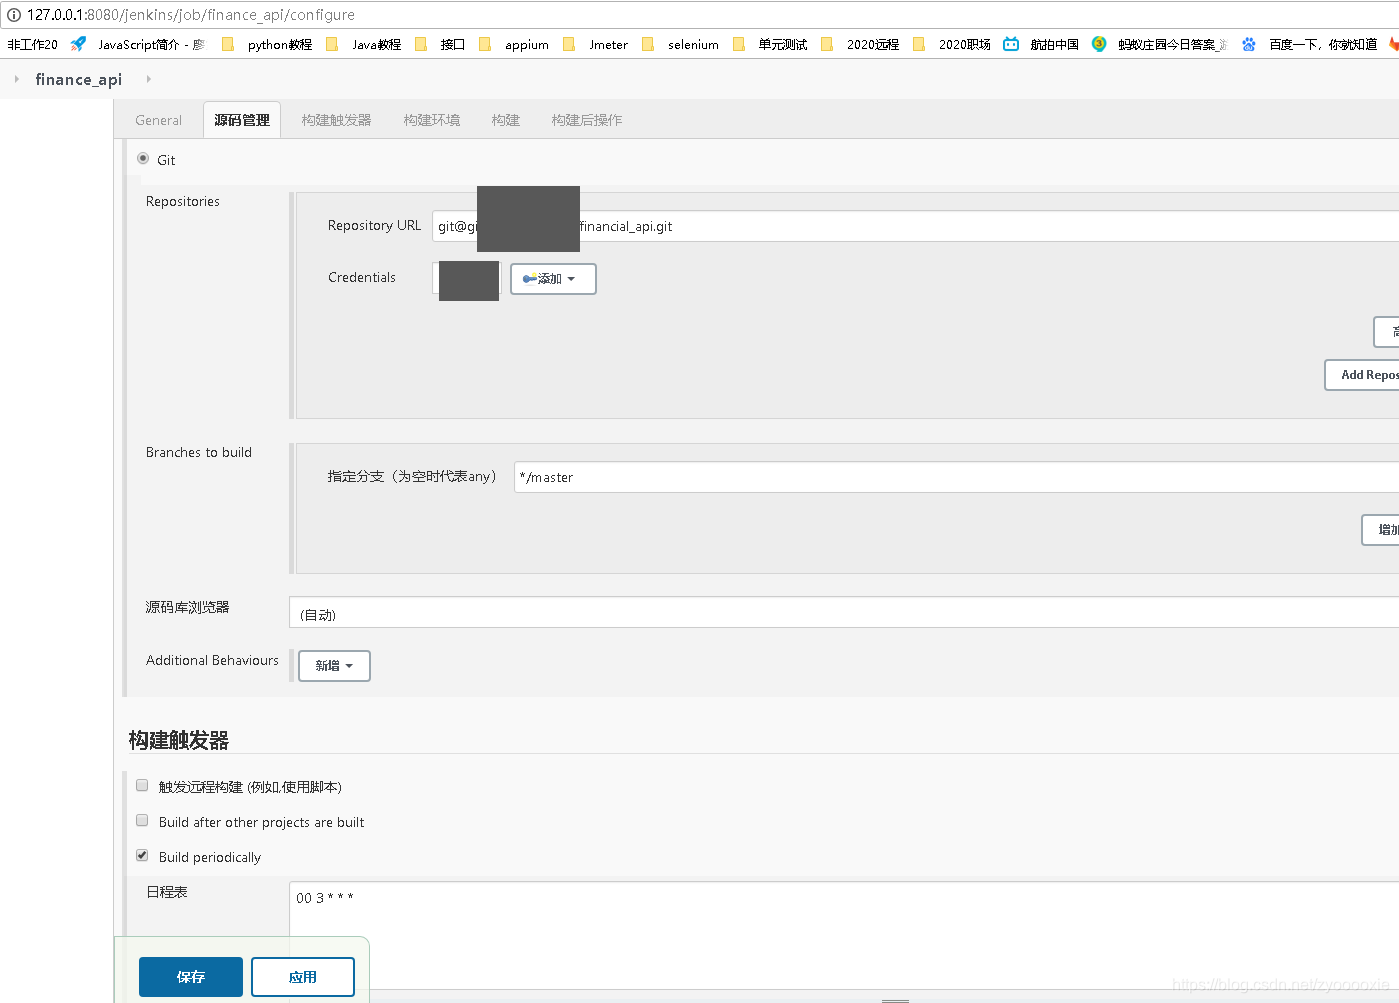Viewport: 1399px width, 1003px height.
Task: Open the 非工作20 bookmark
Action: pos(33,44)
